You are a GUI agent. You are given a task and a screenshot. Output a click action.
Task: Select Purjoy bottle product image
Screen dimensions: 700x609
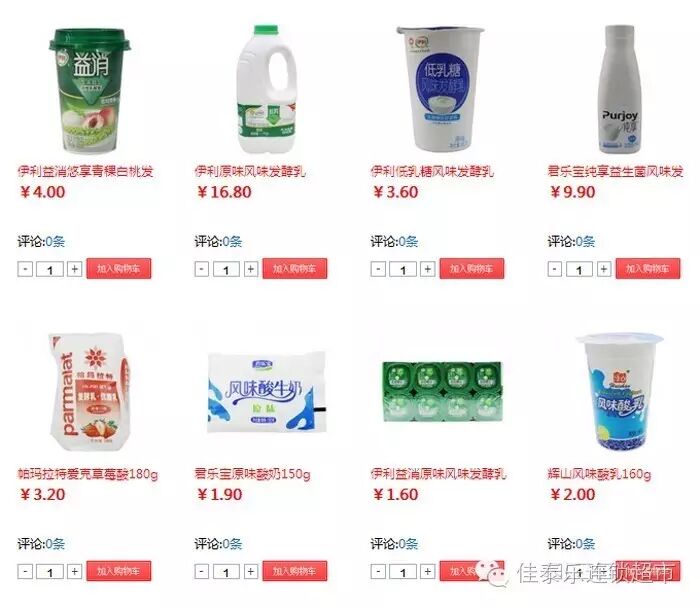pyautogui.click(x=619, y=89)
